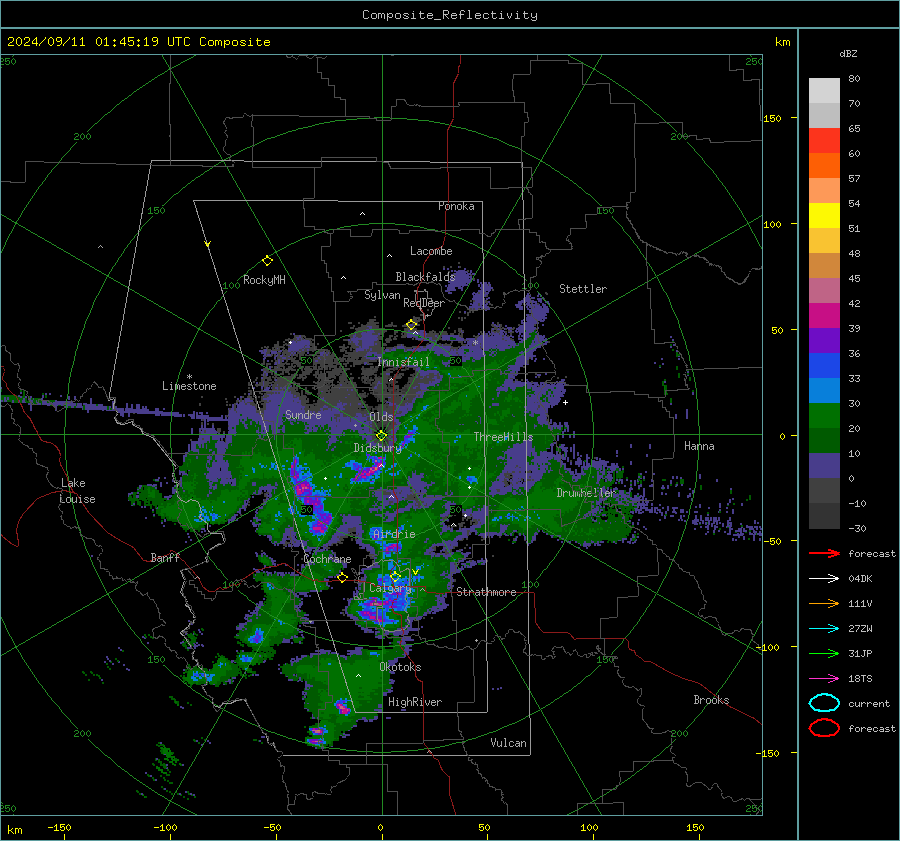Image resolution: width=900 pixels, height=841 pixels.
Task: Select the Drumheller label on the map
Action: coord(585,493)
